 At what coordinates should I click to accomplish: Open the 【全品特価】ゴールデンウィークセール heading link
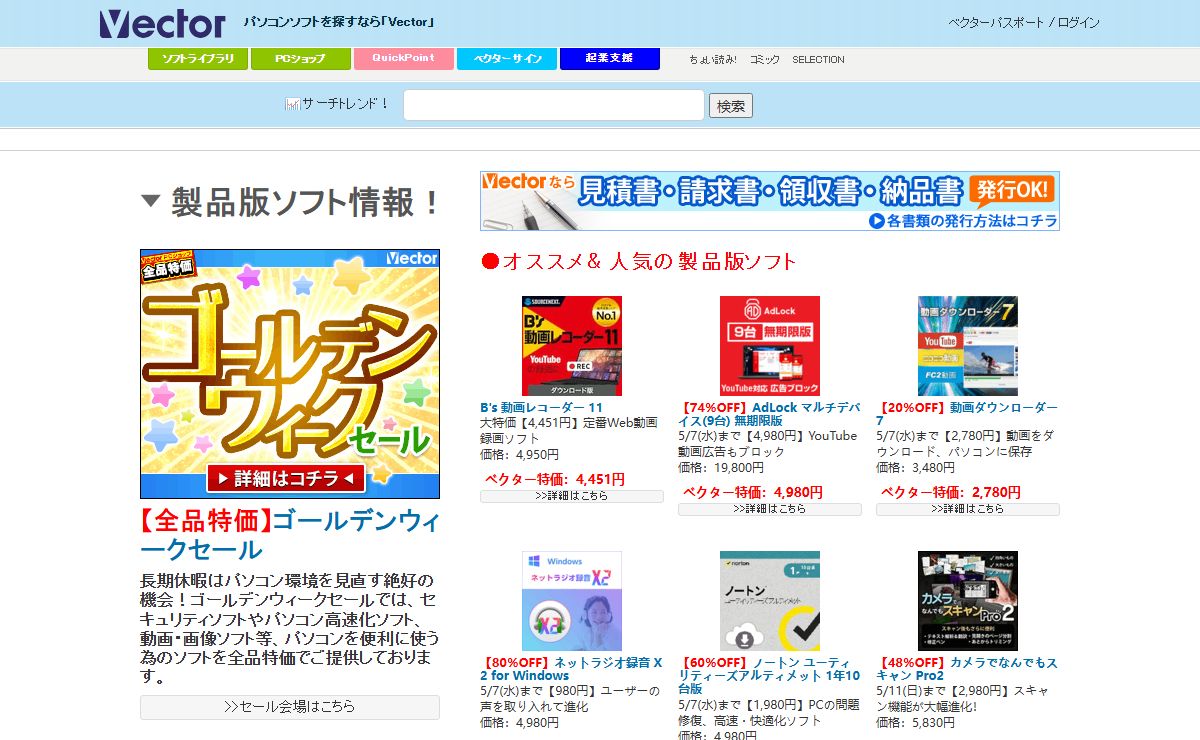290,534
